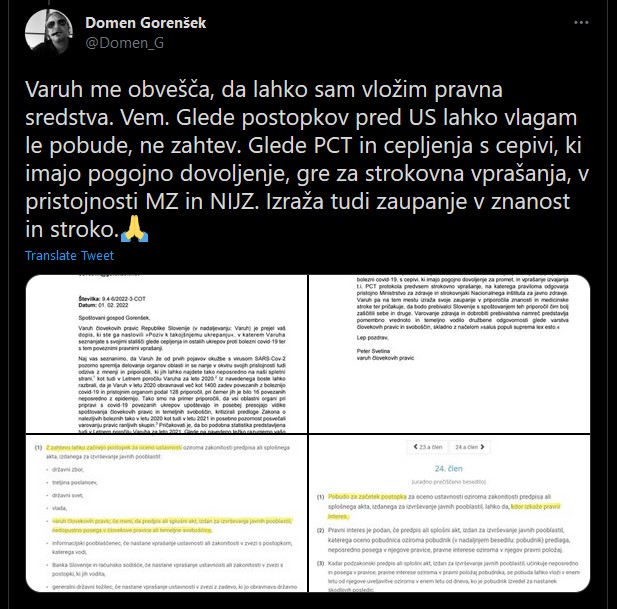Click the praying hands emoji in tweet
This screenshot has width=617, height=609.
pyautogui.click(x=134, y=229)
